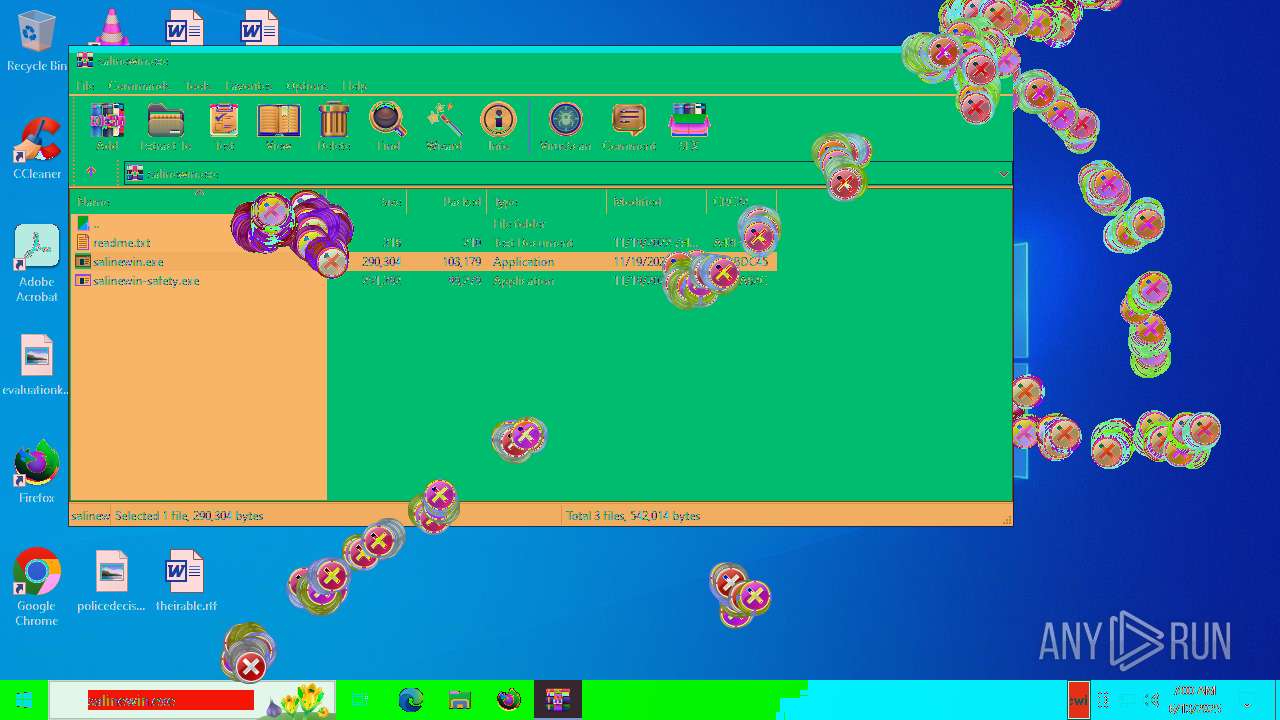Click the Delete trash can icon
The image size is (1280, 720).
(x=333, y=126)
